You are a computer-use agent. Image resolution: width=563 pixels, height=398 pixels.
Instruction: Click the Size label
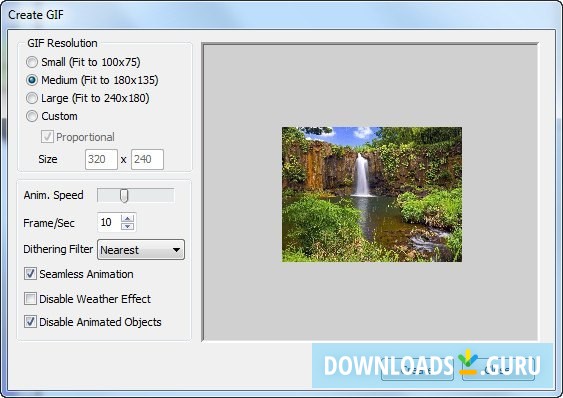(x=48, y=159)
